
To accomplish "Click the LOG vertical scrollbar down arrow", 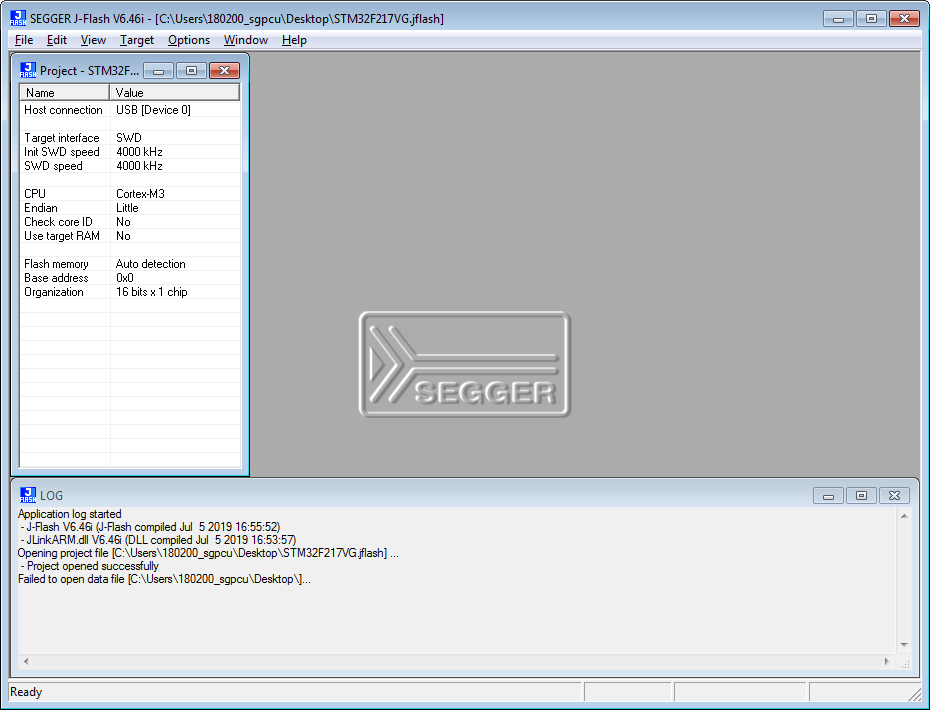I will click(x=904, y=645).
